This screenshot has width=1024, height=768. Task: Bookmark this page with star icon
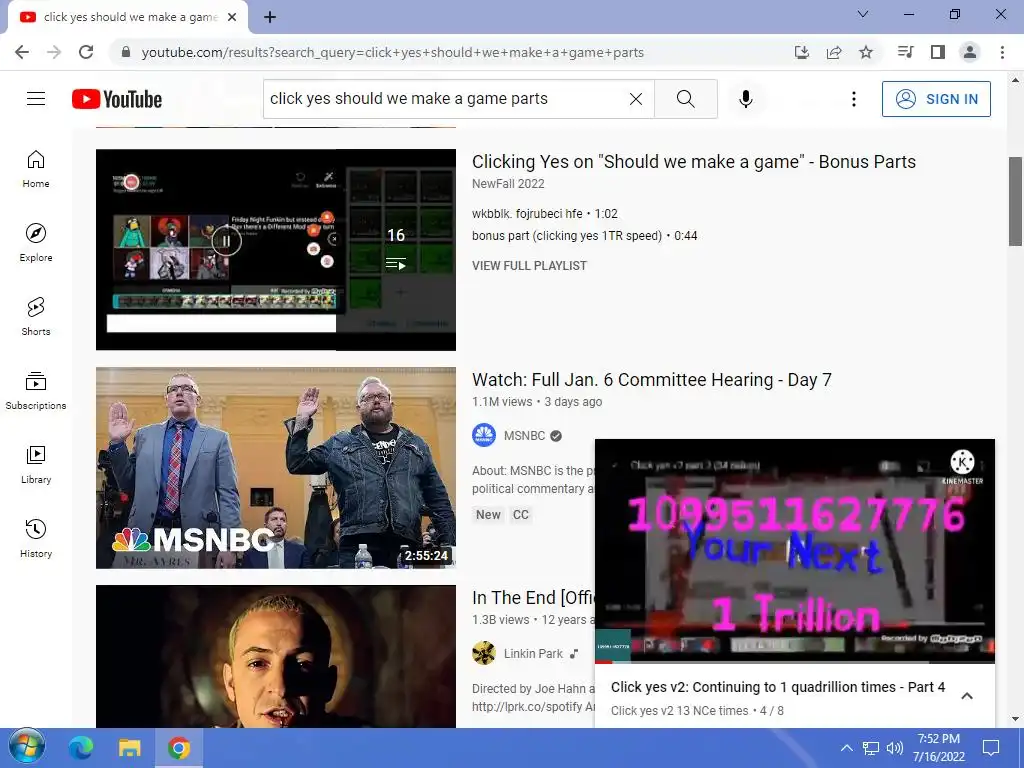(x=866, y=52)
